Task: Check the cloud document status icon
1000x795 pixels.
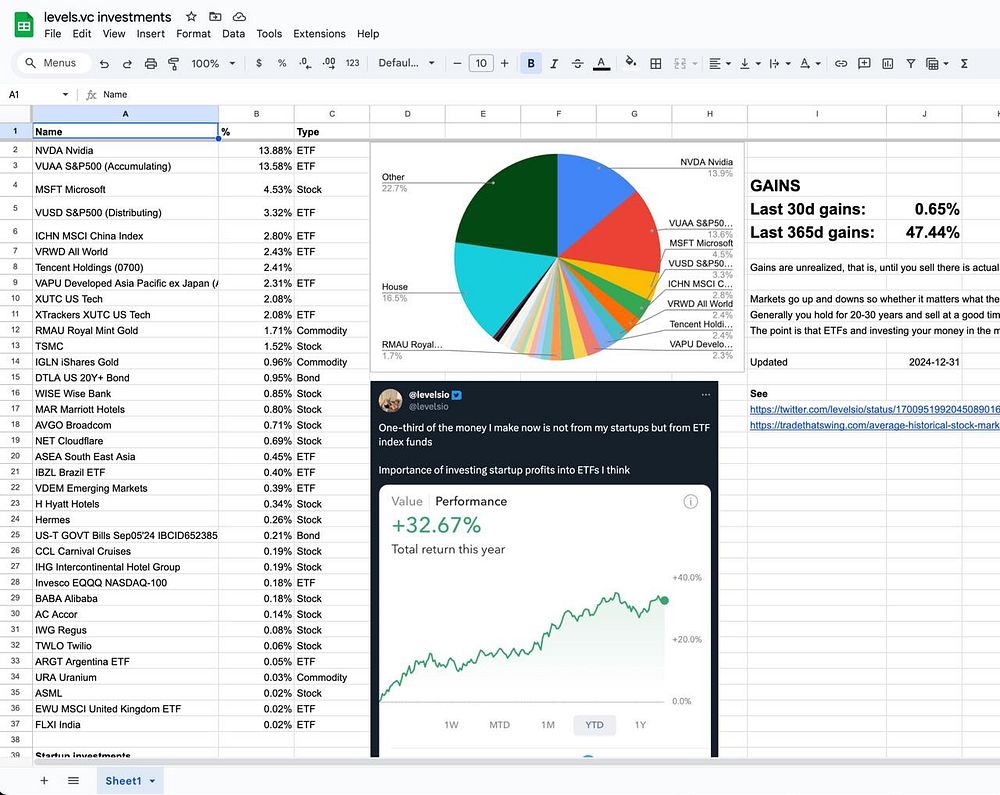Action: (x=239, y=17)
